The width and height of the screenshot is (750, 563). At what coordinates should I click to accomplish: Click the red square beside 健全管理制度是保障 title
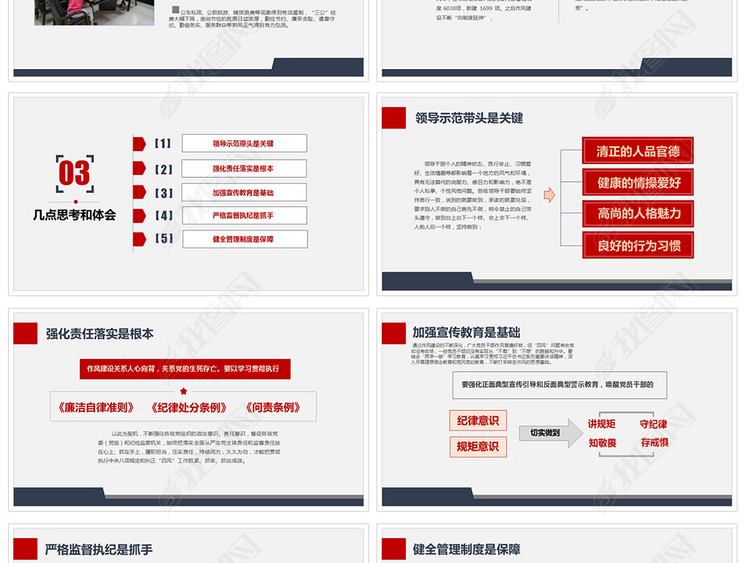(396, 550)
